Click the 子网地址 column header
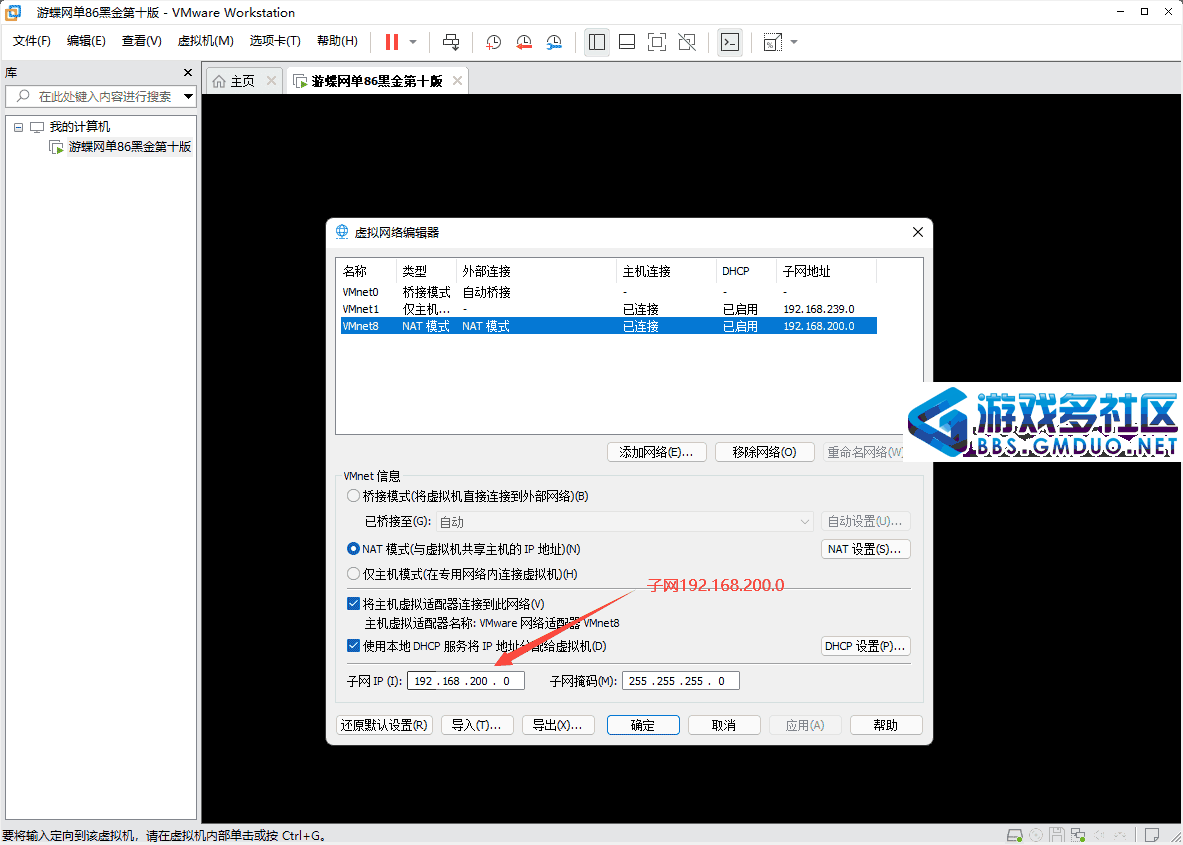Viewport: 1183px width, 845px height. (x=826, y=271)
